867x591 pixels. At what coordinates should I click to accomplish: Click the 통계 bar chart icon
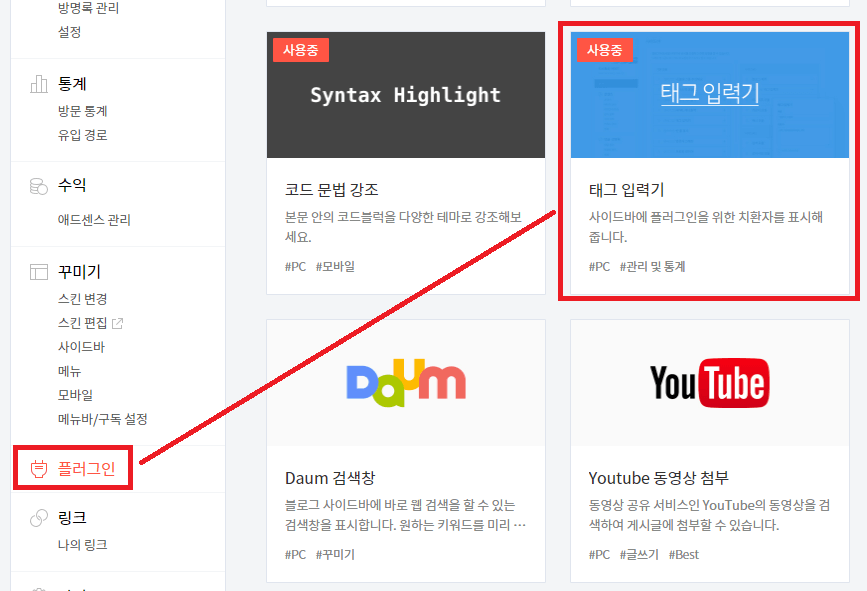pos(39,84)
